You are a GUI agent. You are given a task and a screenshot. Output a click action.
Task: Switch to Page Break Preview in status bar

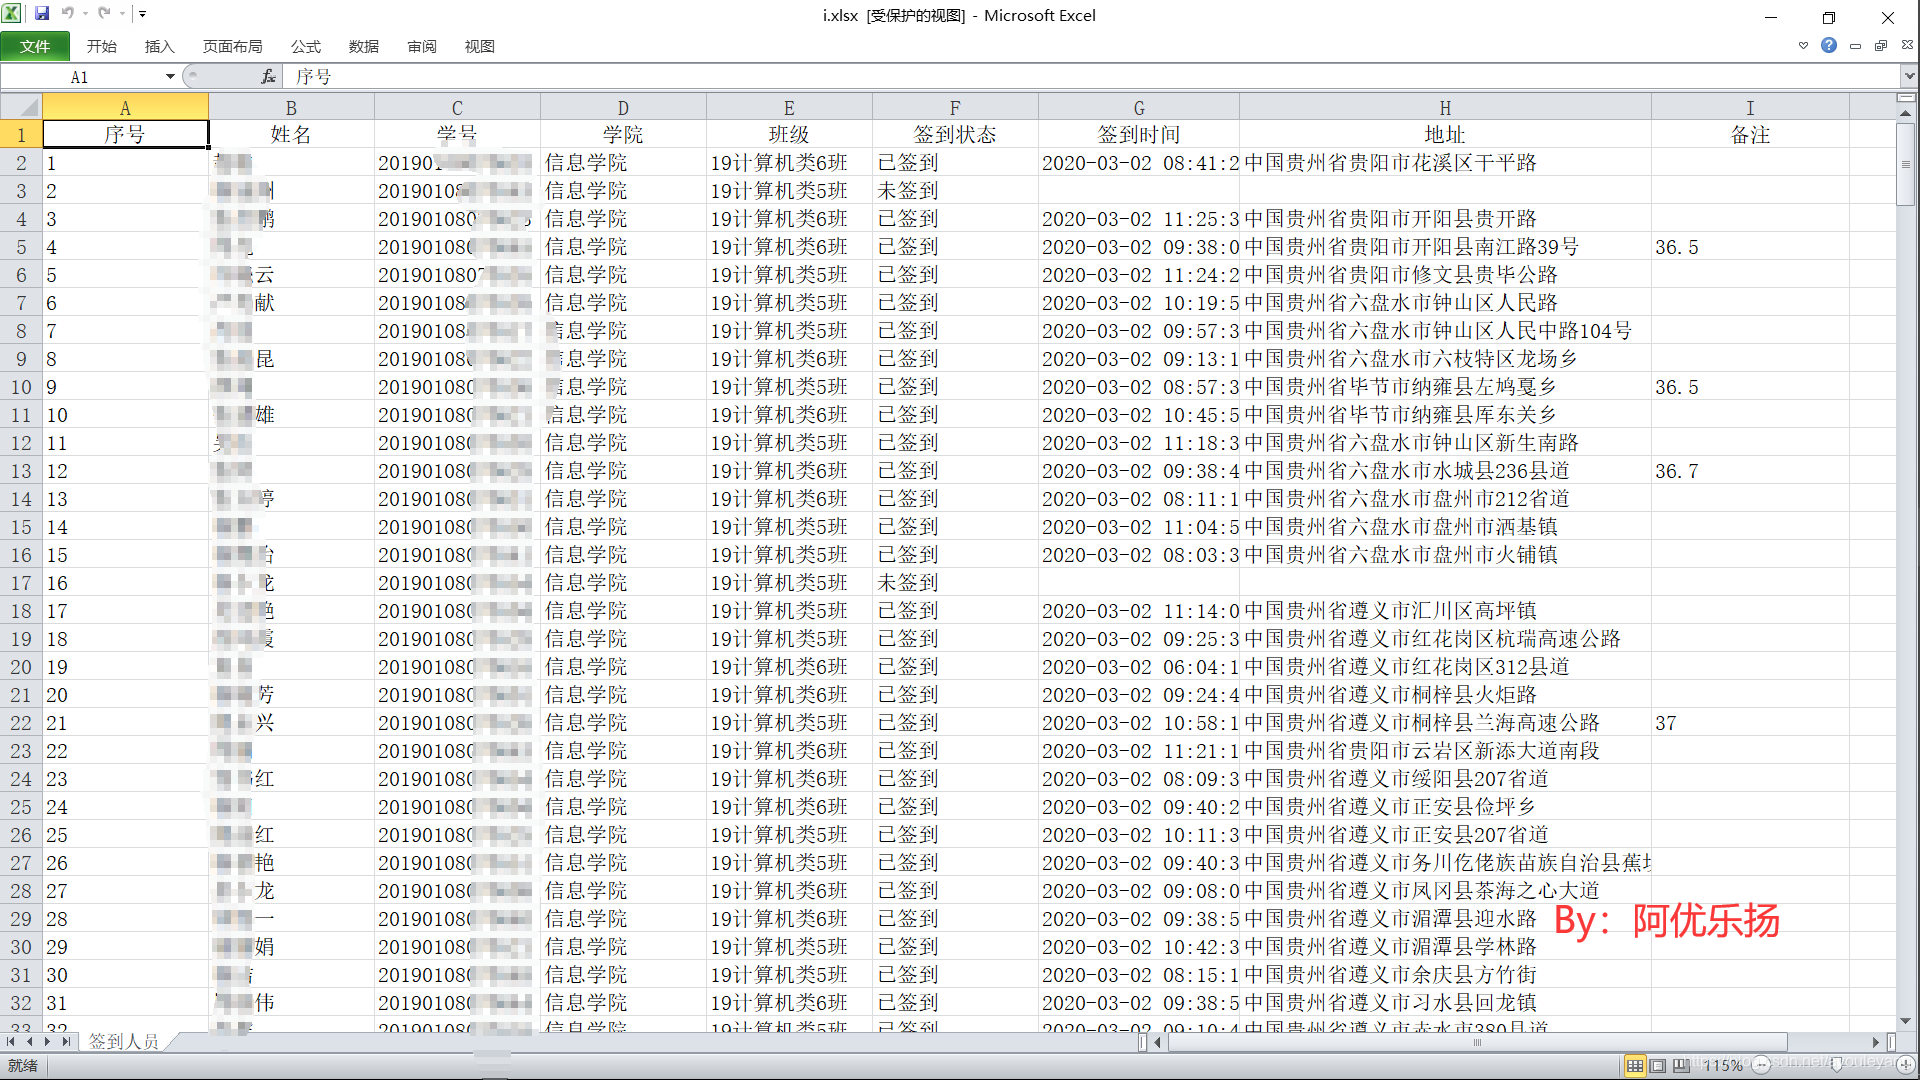tap(1681, 1066)
